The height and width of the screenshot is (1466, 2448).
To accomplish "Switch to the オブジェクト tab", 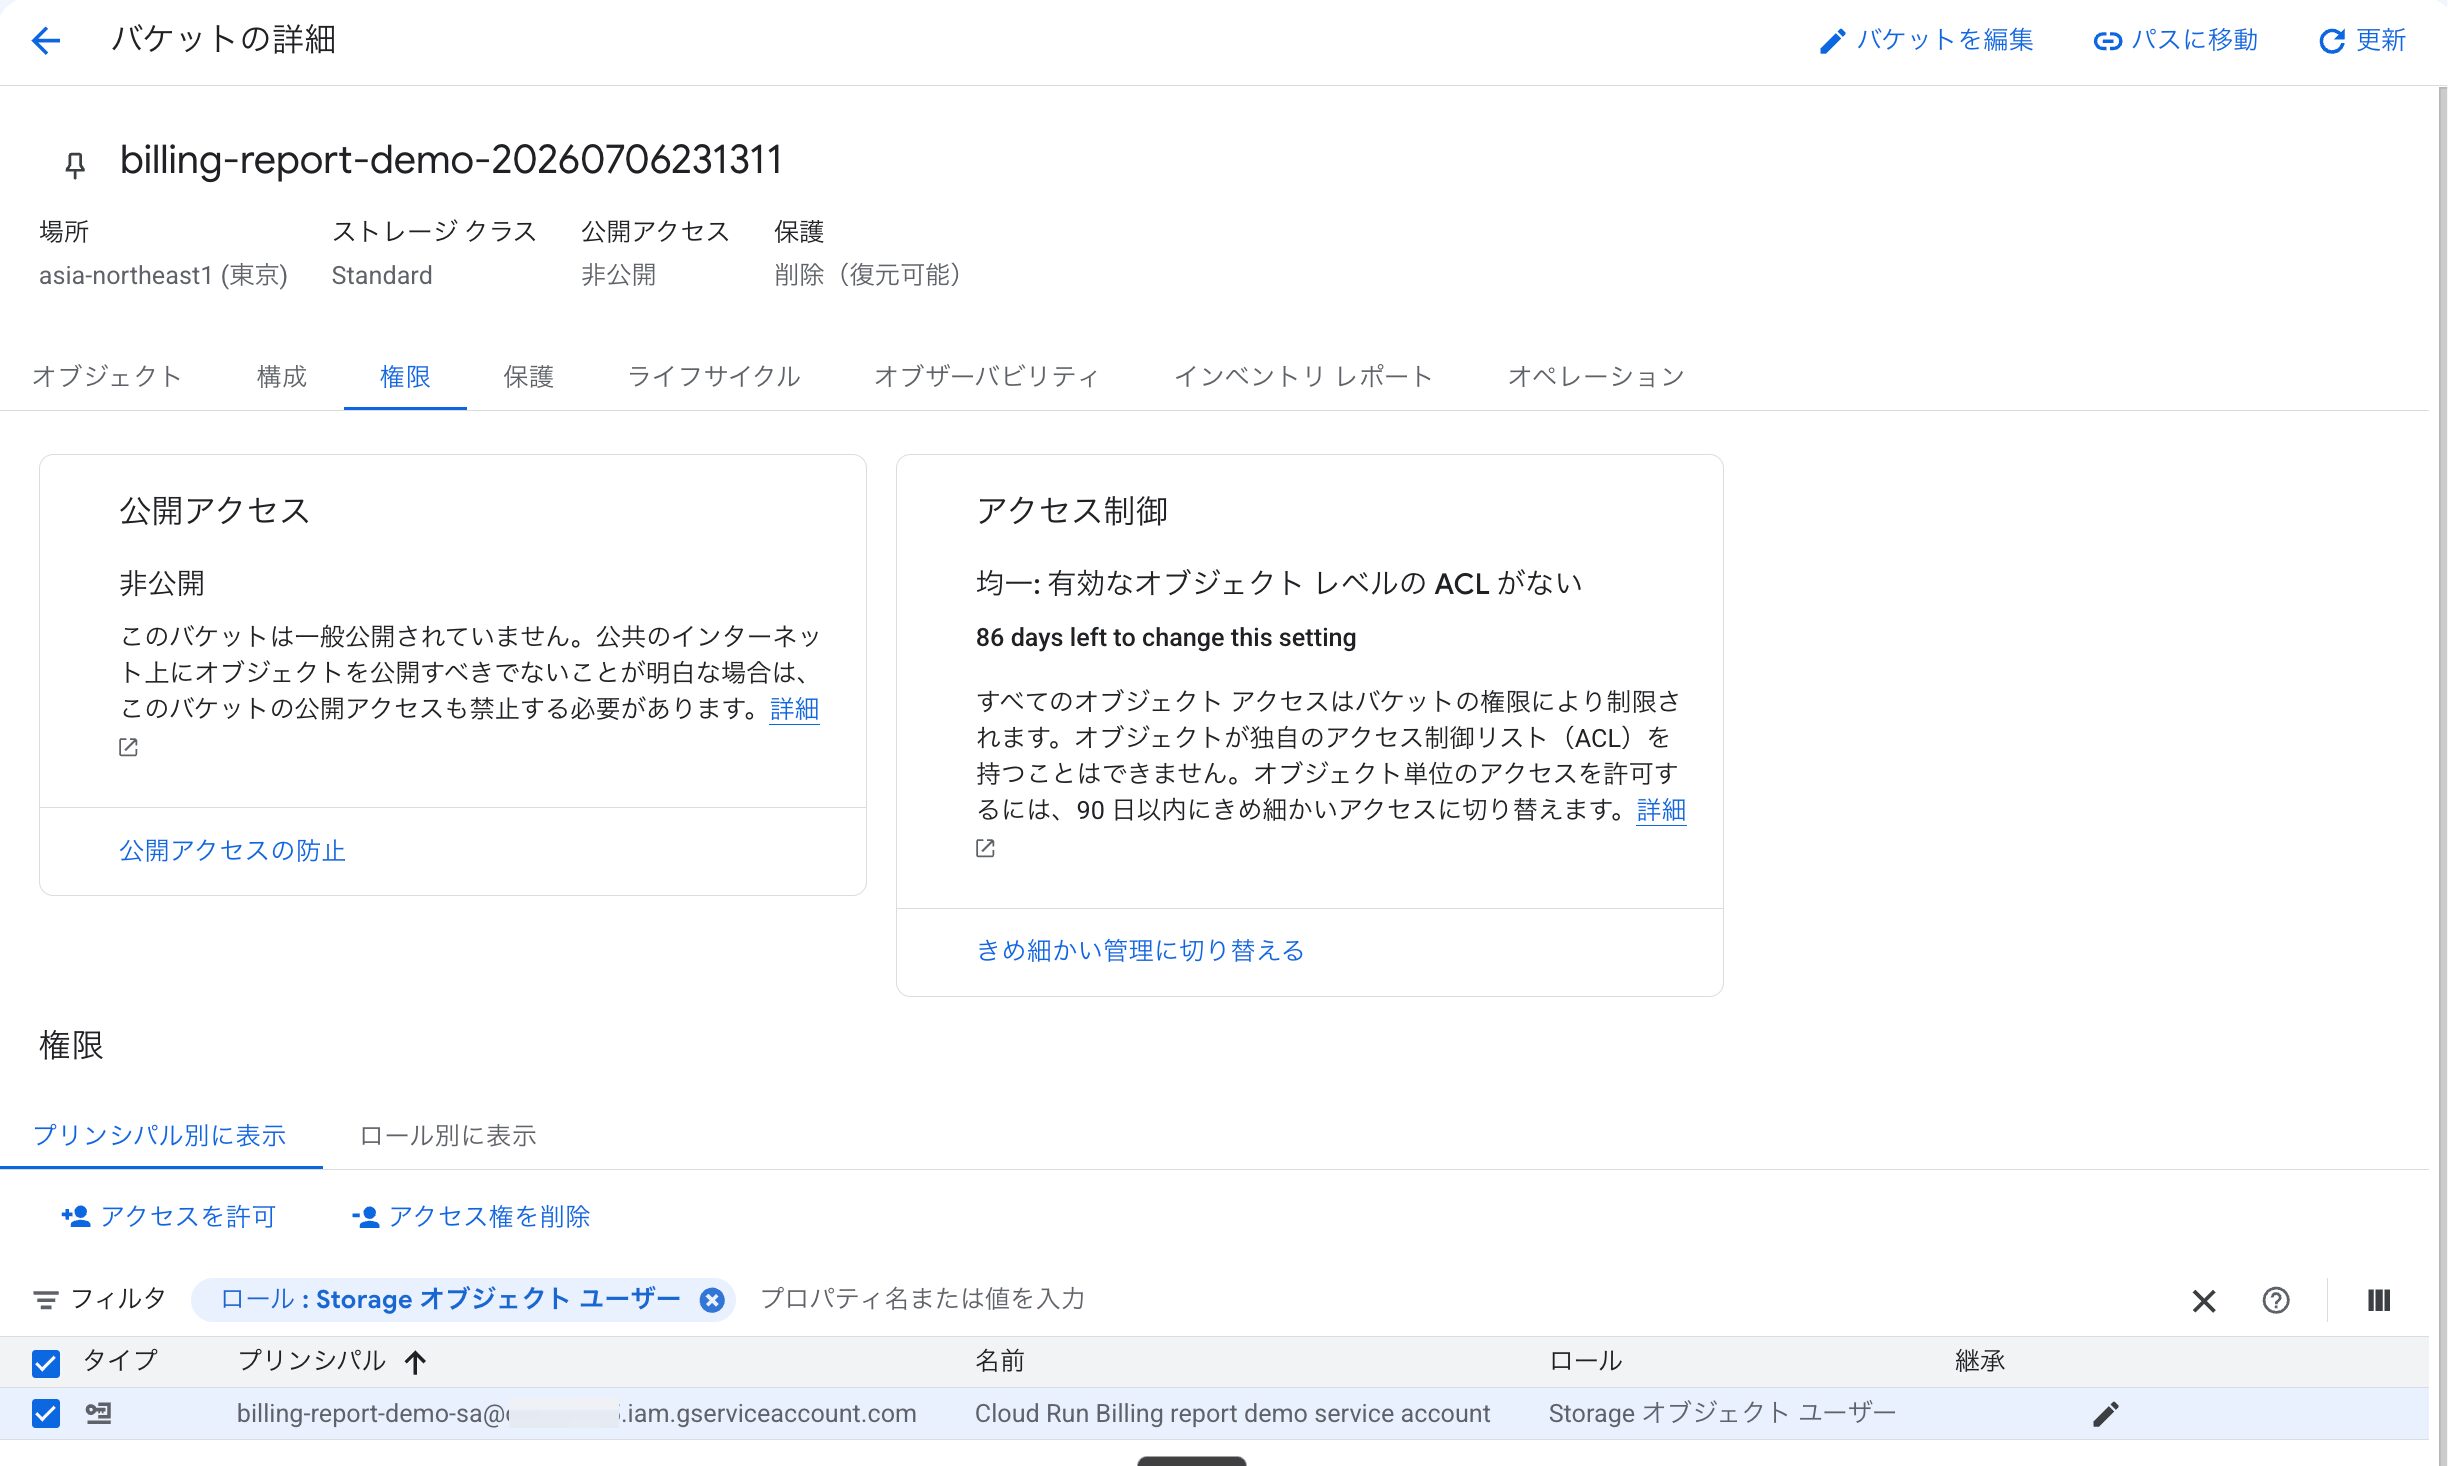I will point(106,376).
